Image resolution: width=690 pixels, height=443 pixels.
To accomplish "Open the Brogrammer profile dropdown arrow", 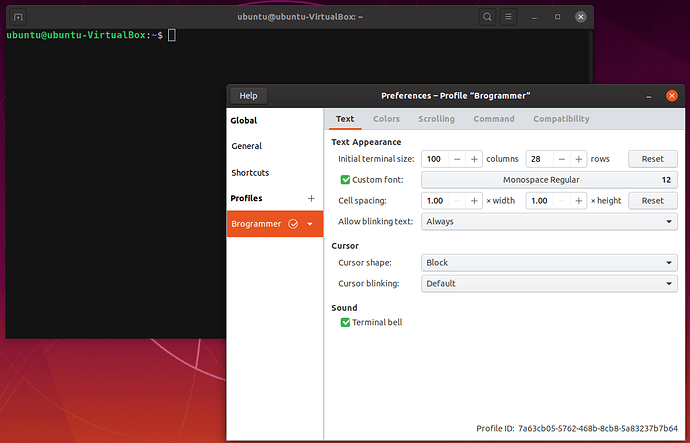I will [x=310, y=224].
